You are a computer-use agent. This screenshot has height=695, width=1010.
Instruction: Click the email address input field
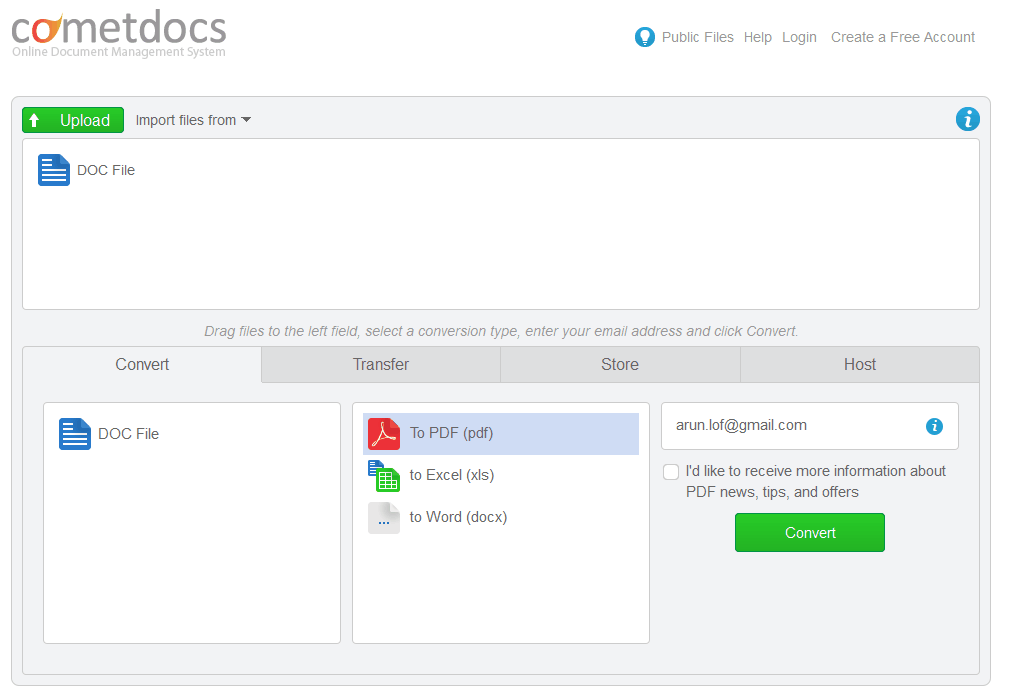[810, 426]
